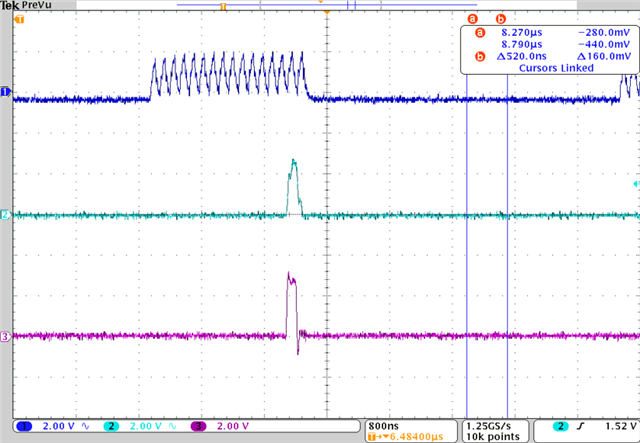Click cursor b voltage value -440.0mV
Screen dimensions: 640x443
coord(604,45)
